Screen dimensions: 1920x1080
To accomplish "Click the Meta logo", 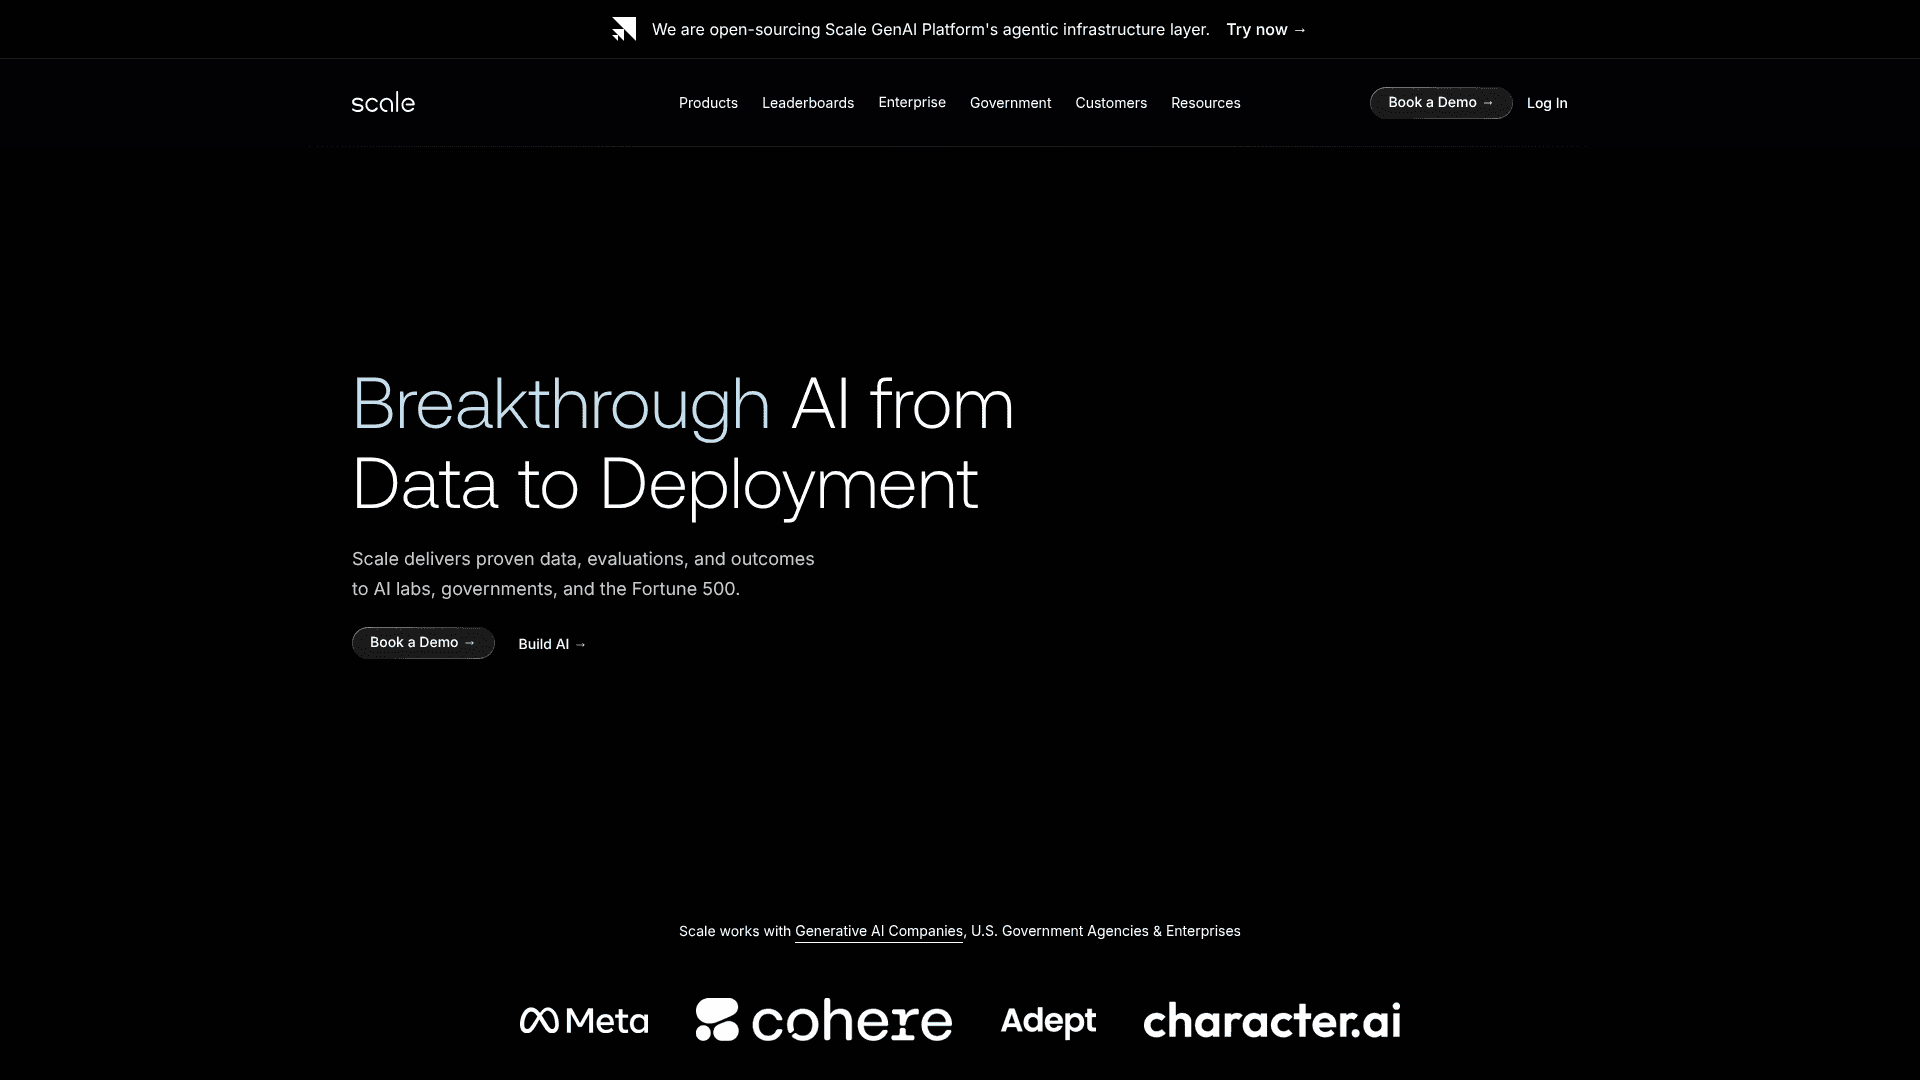I will click(x=584, y=1021).
